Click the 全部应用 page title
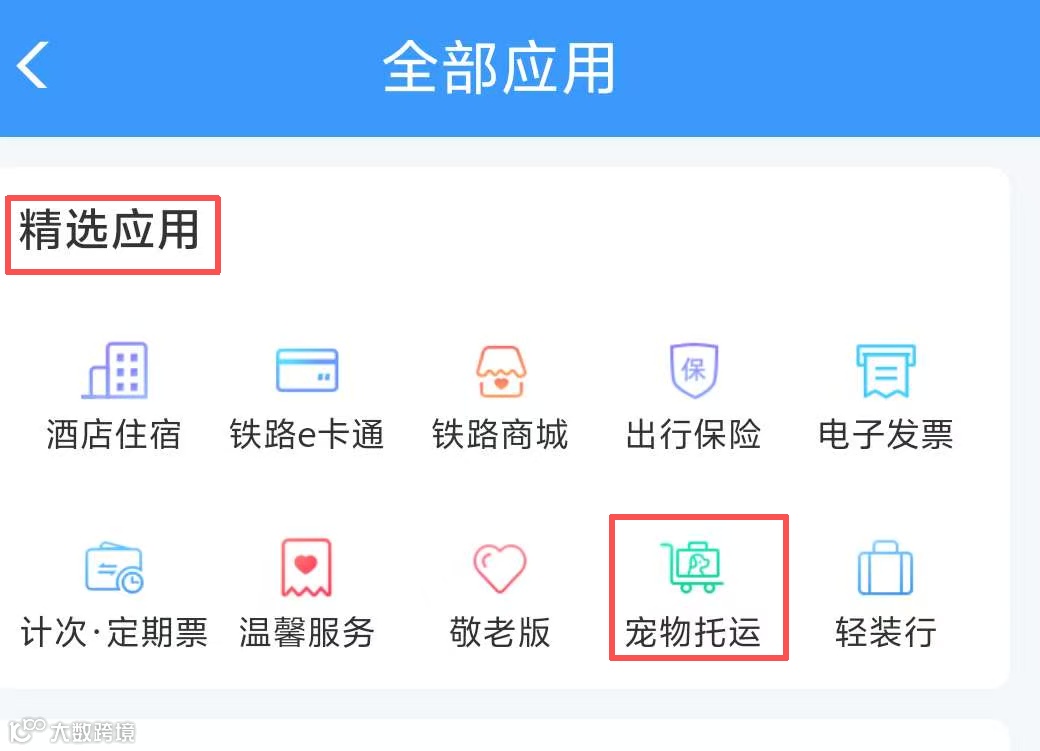Viewport: 1040px width, 751px height. point(499,67)
